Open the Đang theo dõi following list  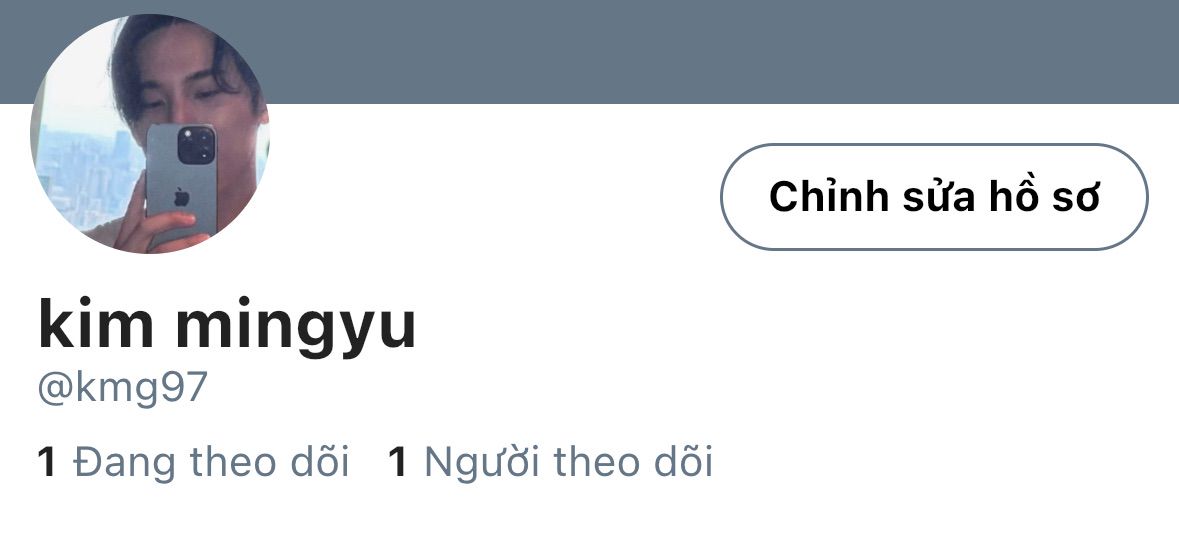tap(193, 462)
